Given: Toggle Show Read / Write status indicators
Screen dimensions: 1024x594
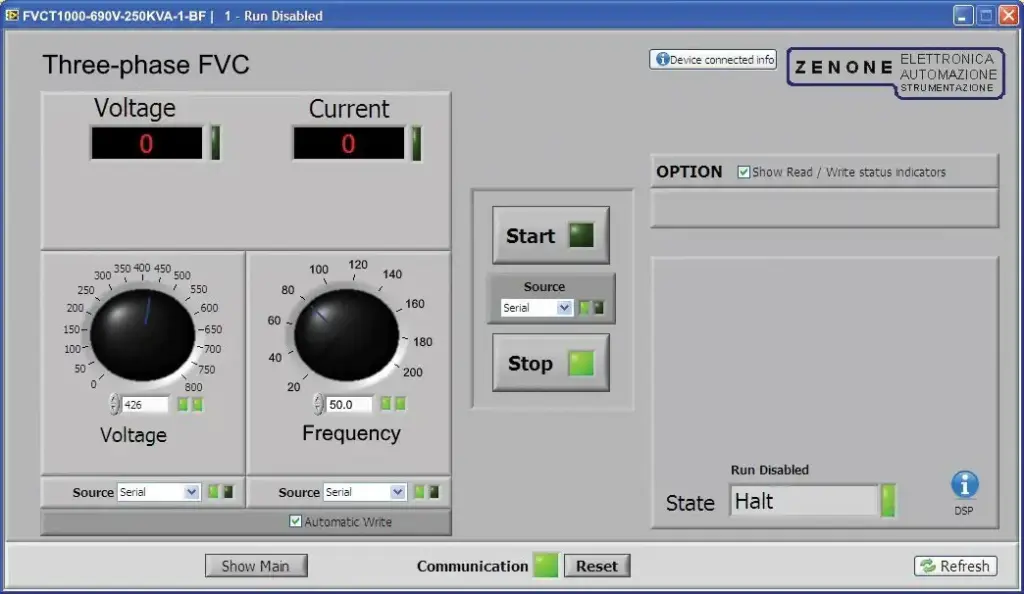Looking at the screenshot, I should tap(743, 172).
